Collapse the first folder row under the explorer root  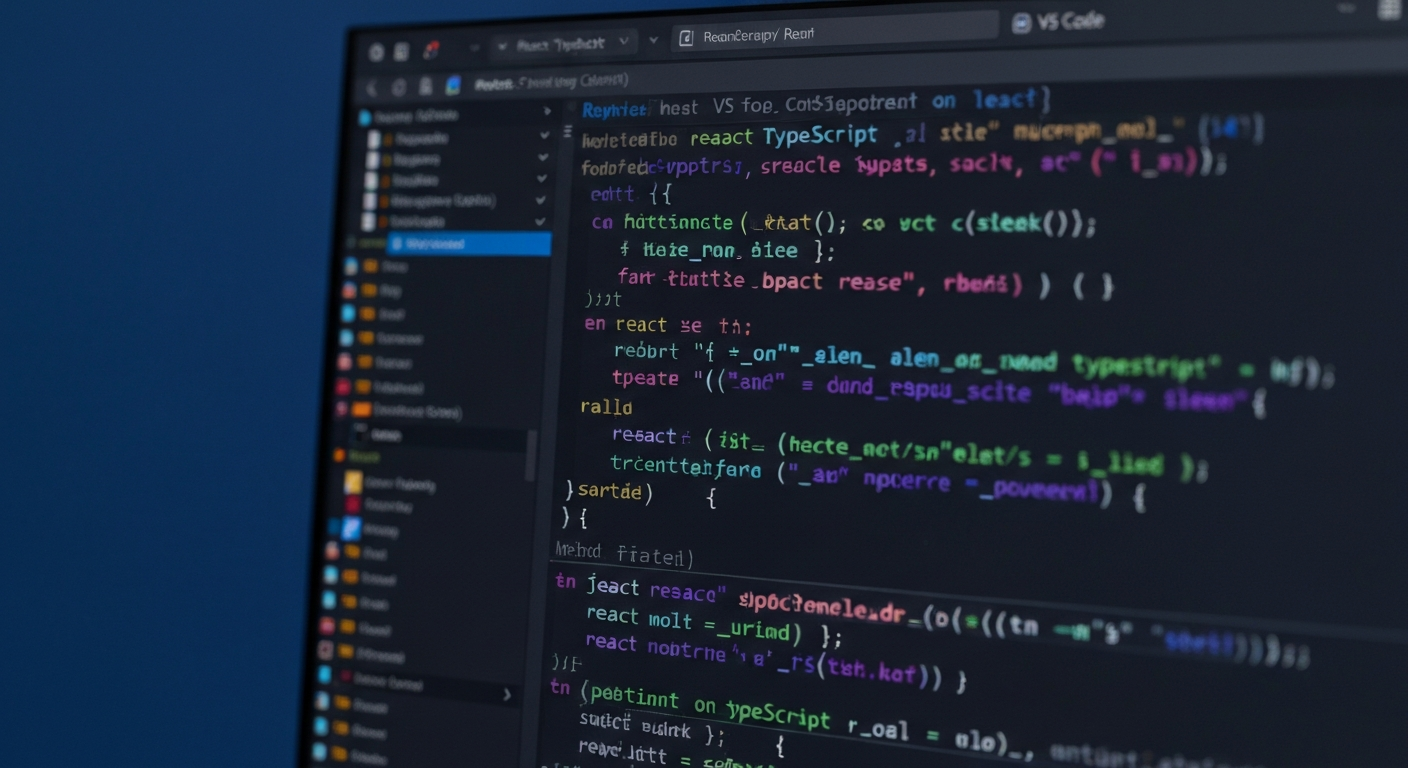[544, 135]
